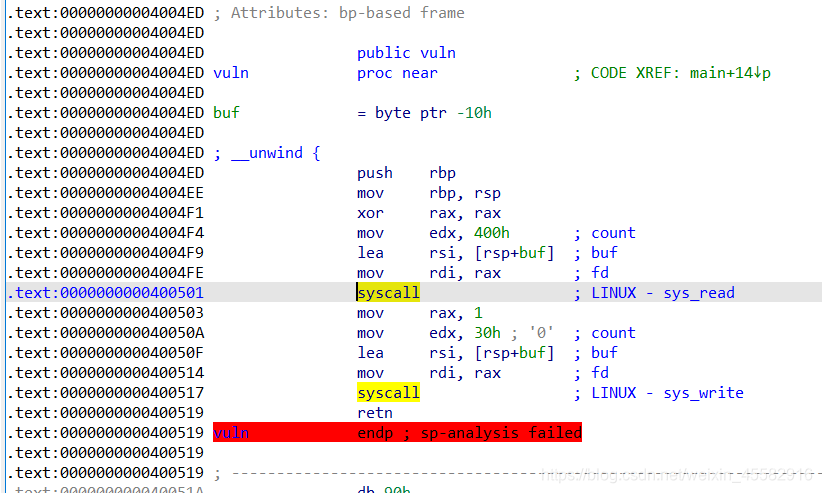Click the '; __unwind {' comment

267,153
